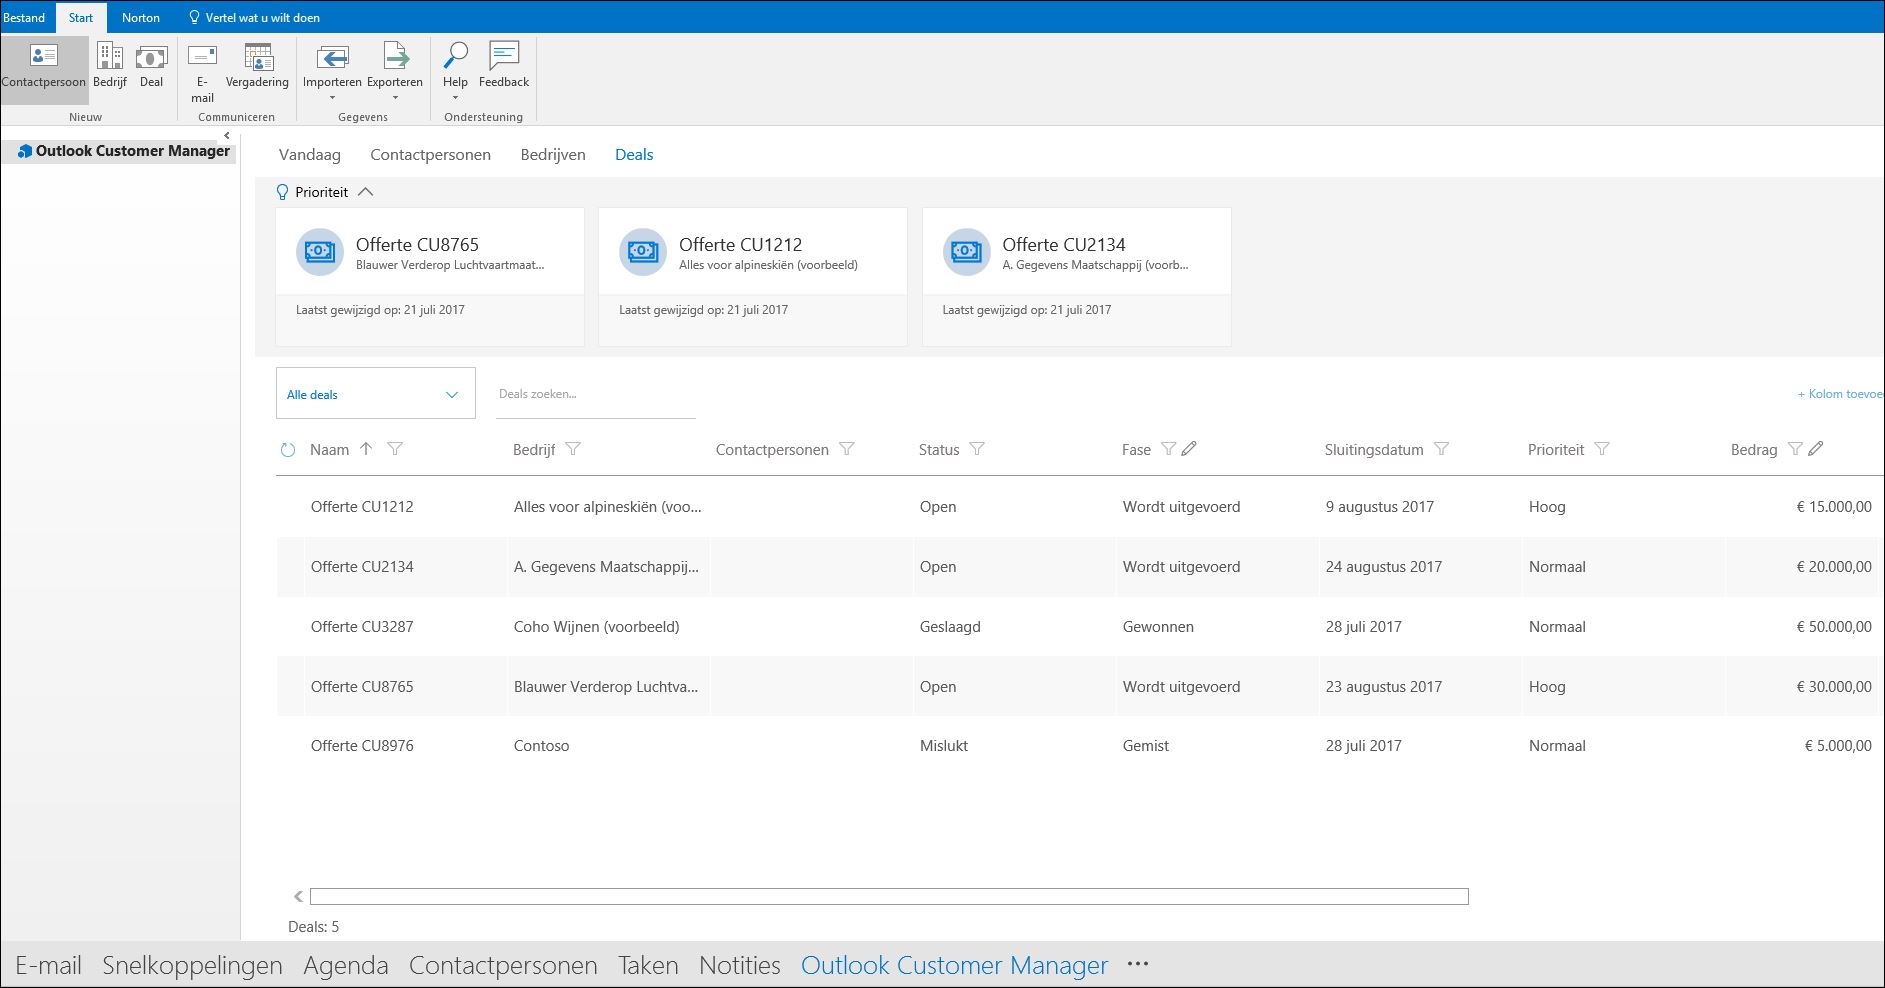Go to E-mail in navigation bar

coord(48,965)
